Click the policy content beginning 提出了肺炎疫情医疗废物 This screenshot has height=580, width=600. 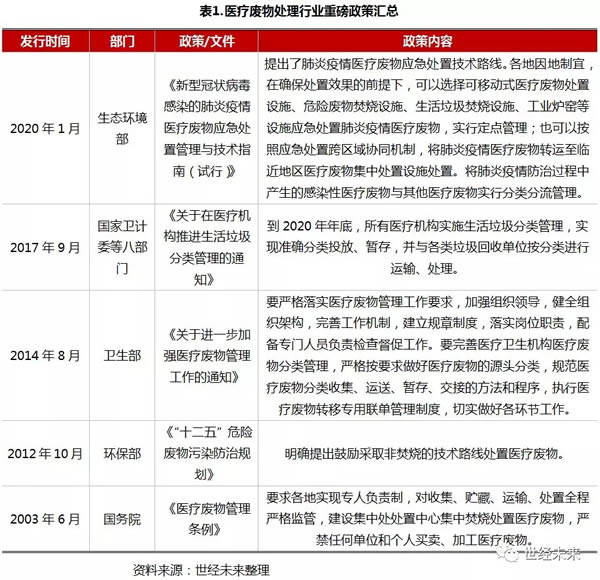point(428,128)
